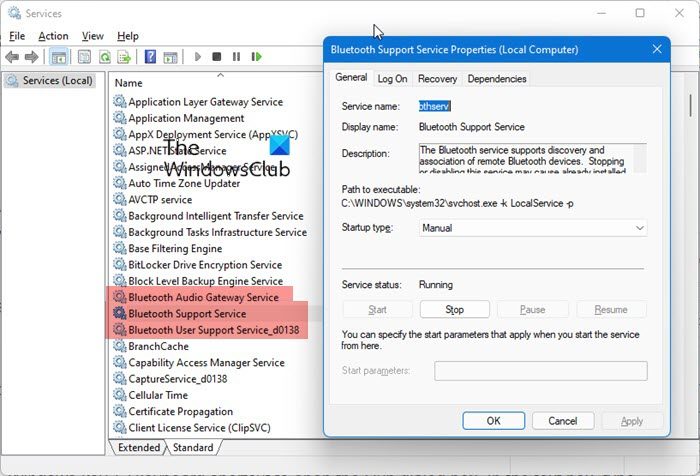Close the Bluetooth Support Service Properties dialog

(657, 49)
